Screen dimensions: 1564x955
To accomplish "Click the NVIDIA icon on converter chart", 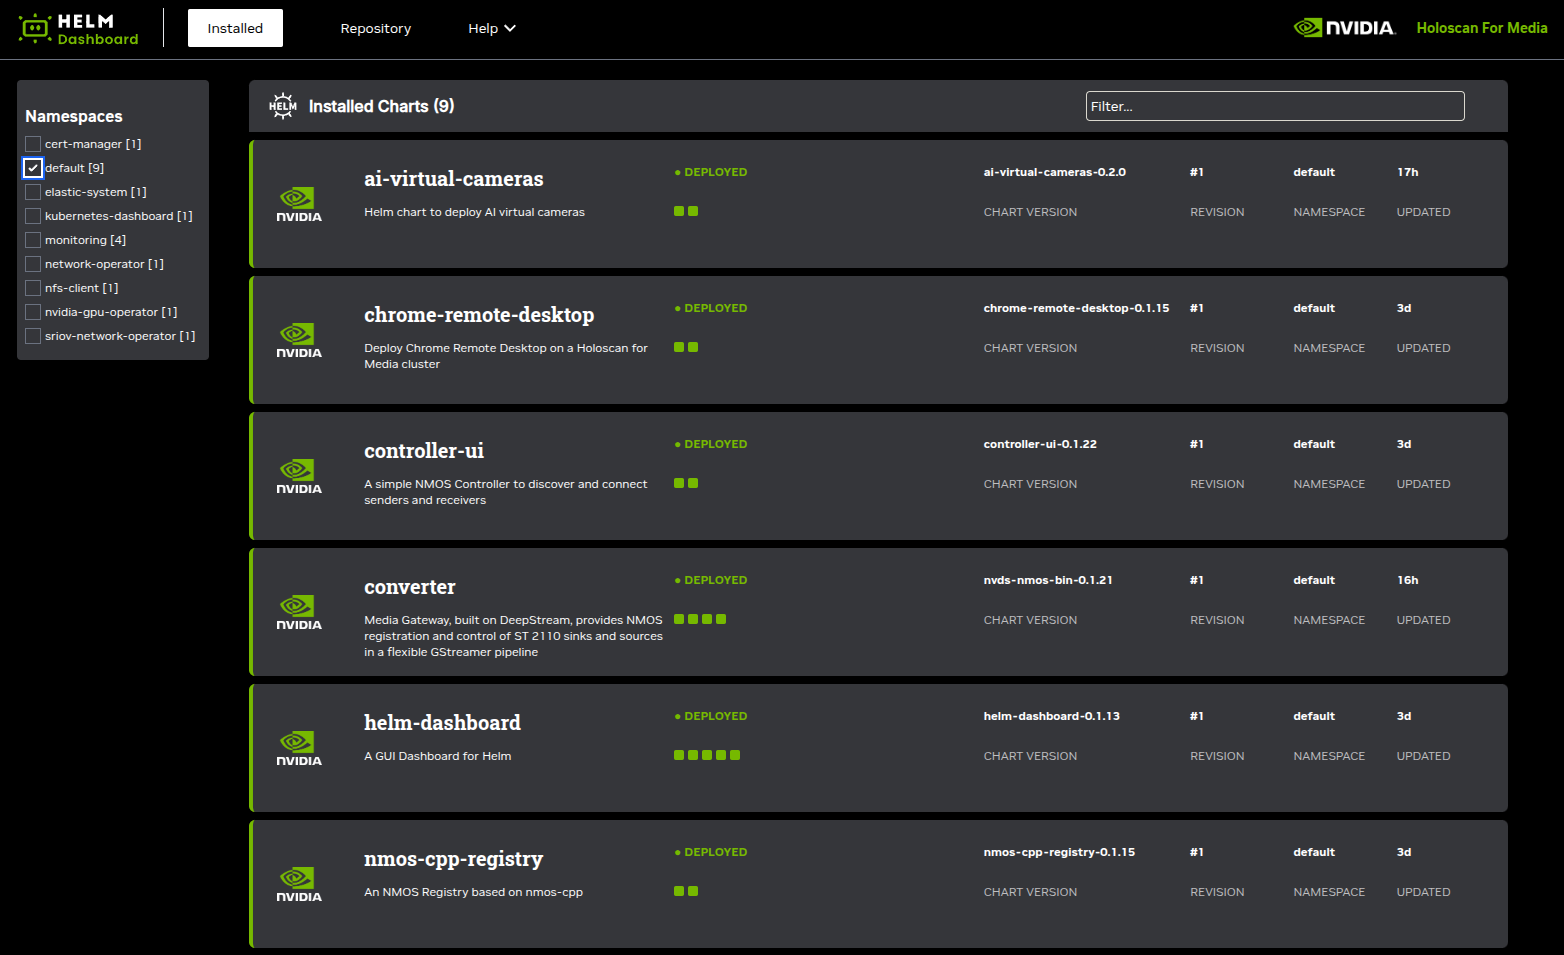I will click(298, 612).
